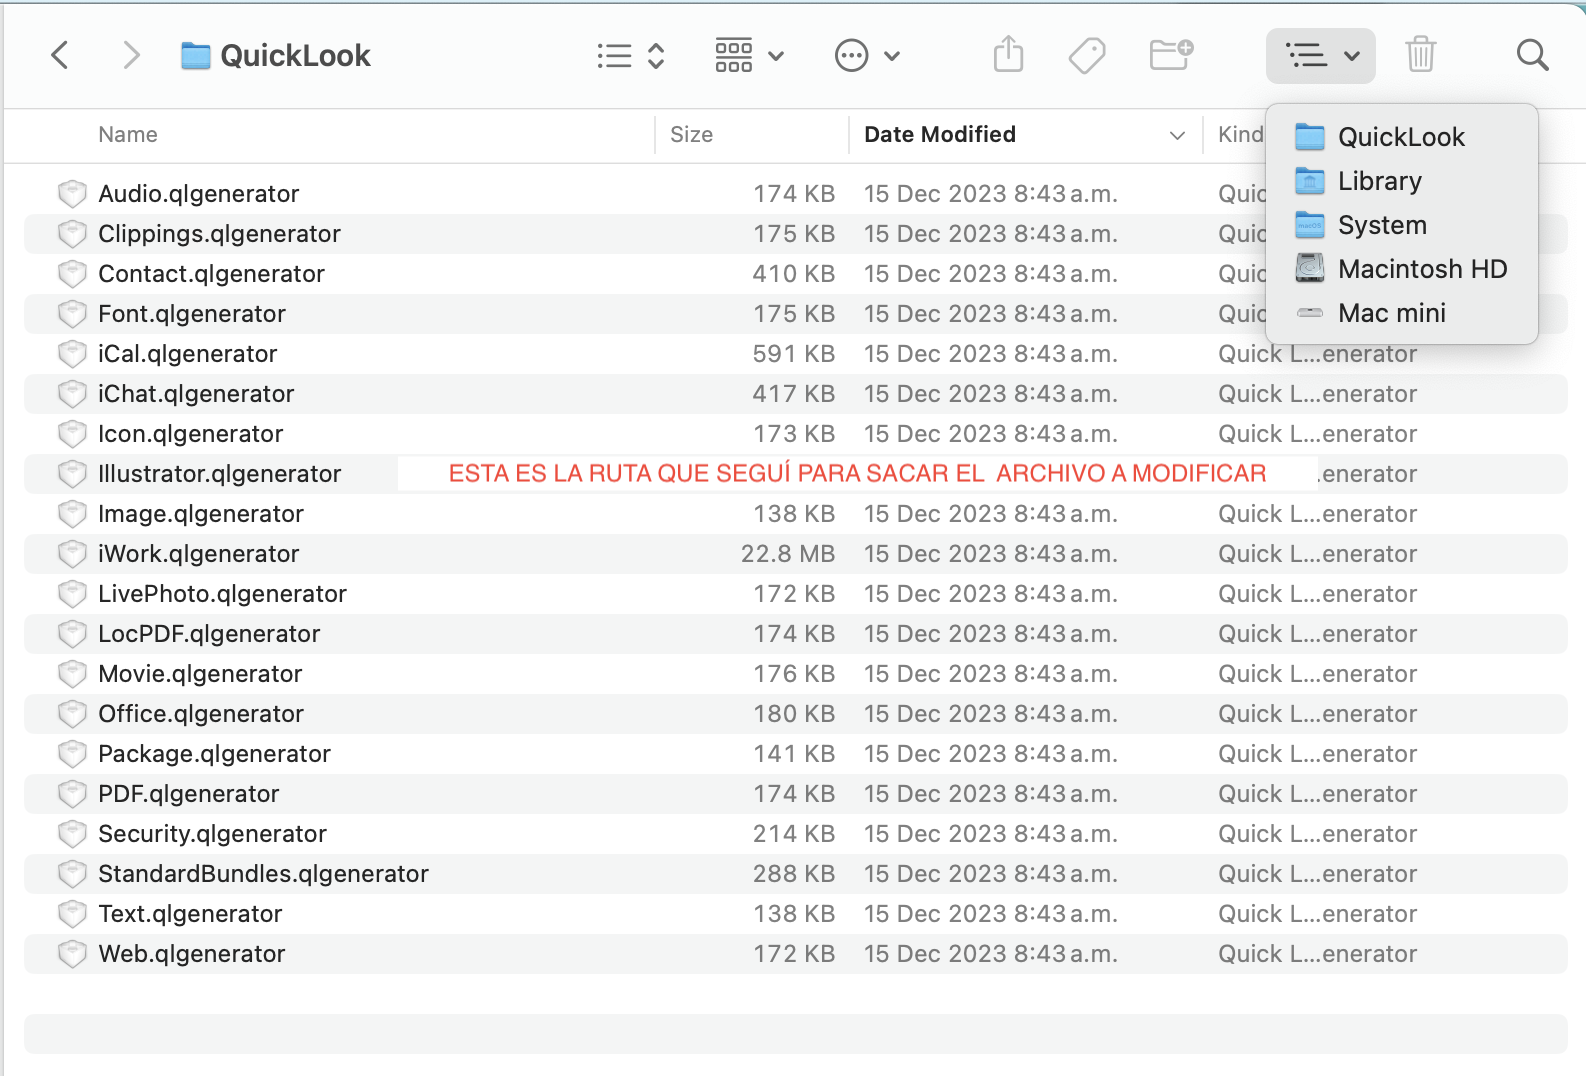Choose Macintosh HD in path menu
Screen dimensions: 1586x1076
point(1421,269)
